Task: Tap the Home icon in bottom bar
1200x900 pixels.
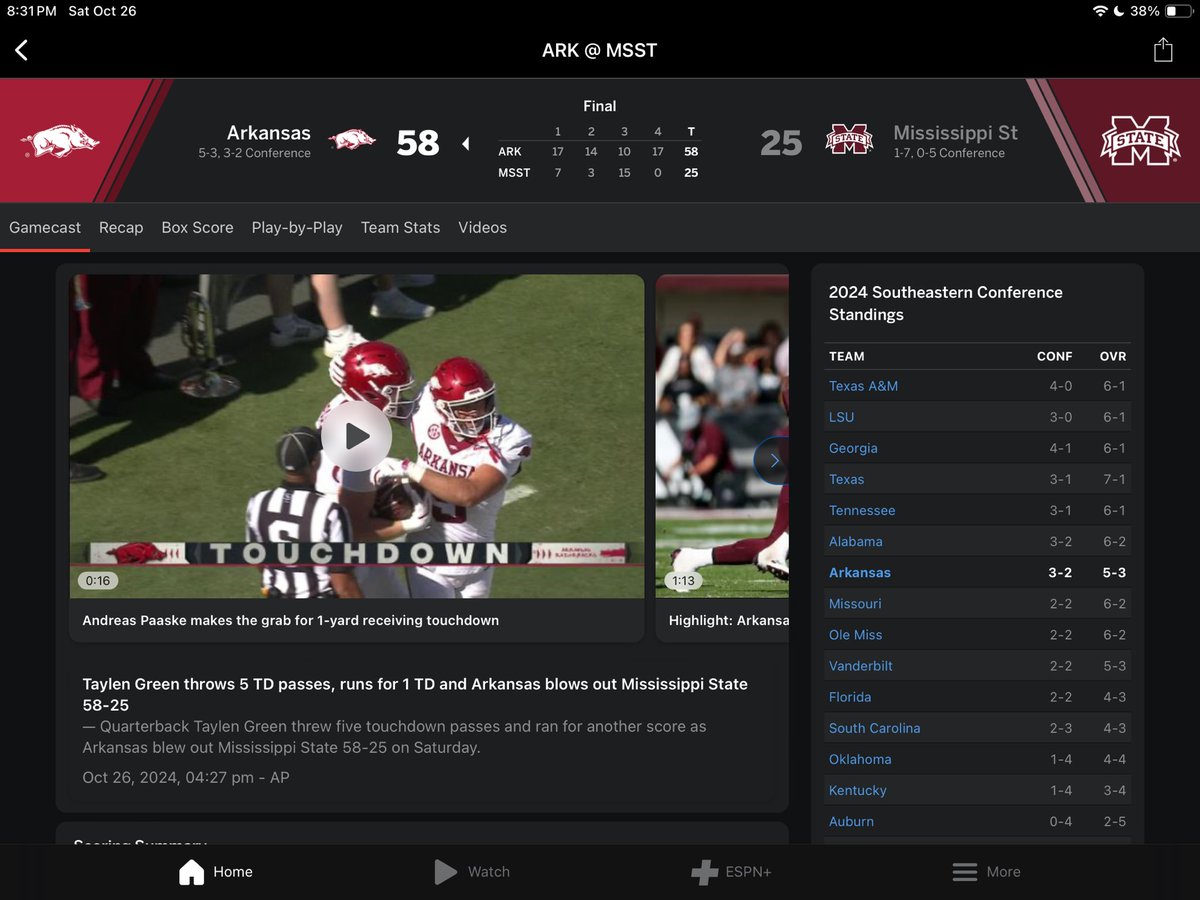Action: pos(191,872)
